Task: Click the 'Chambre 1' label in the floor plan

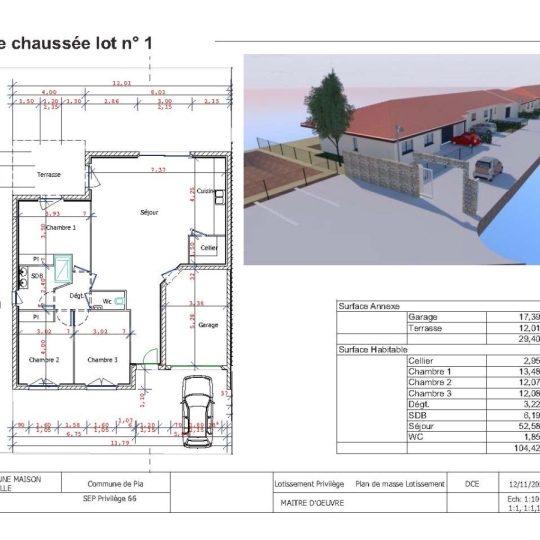Action: 61,228
